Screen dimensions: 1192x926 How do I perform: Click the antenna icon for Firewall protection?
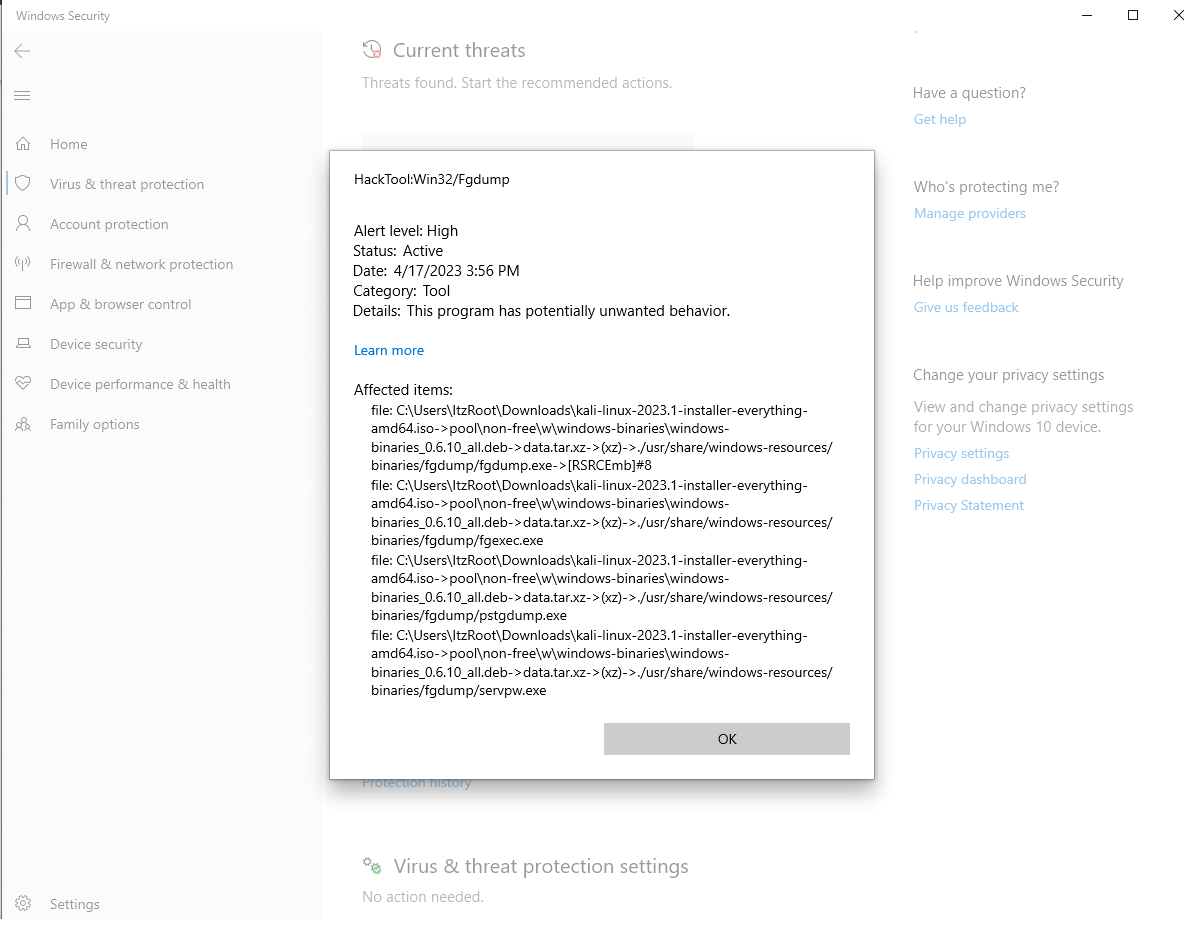click(24, 264)
